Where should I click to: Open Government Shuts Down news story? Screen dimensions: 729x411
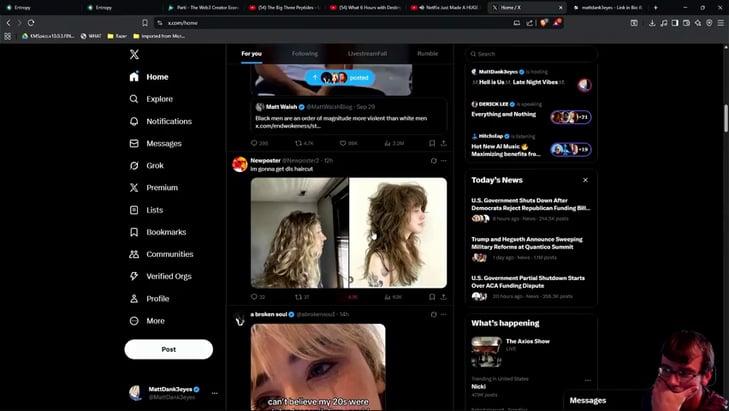click(531, 210)
